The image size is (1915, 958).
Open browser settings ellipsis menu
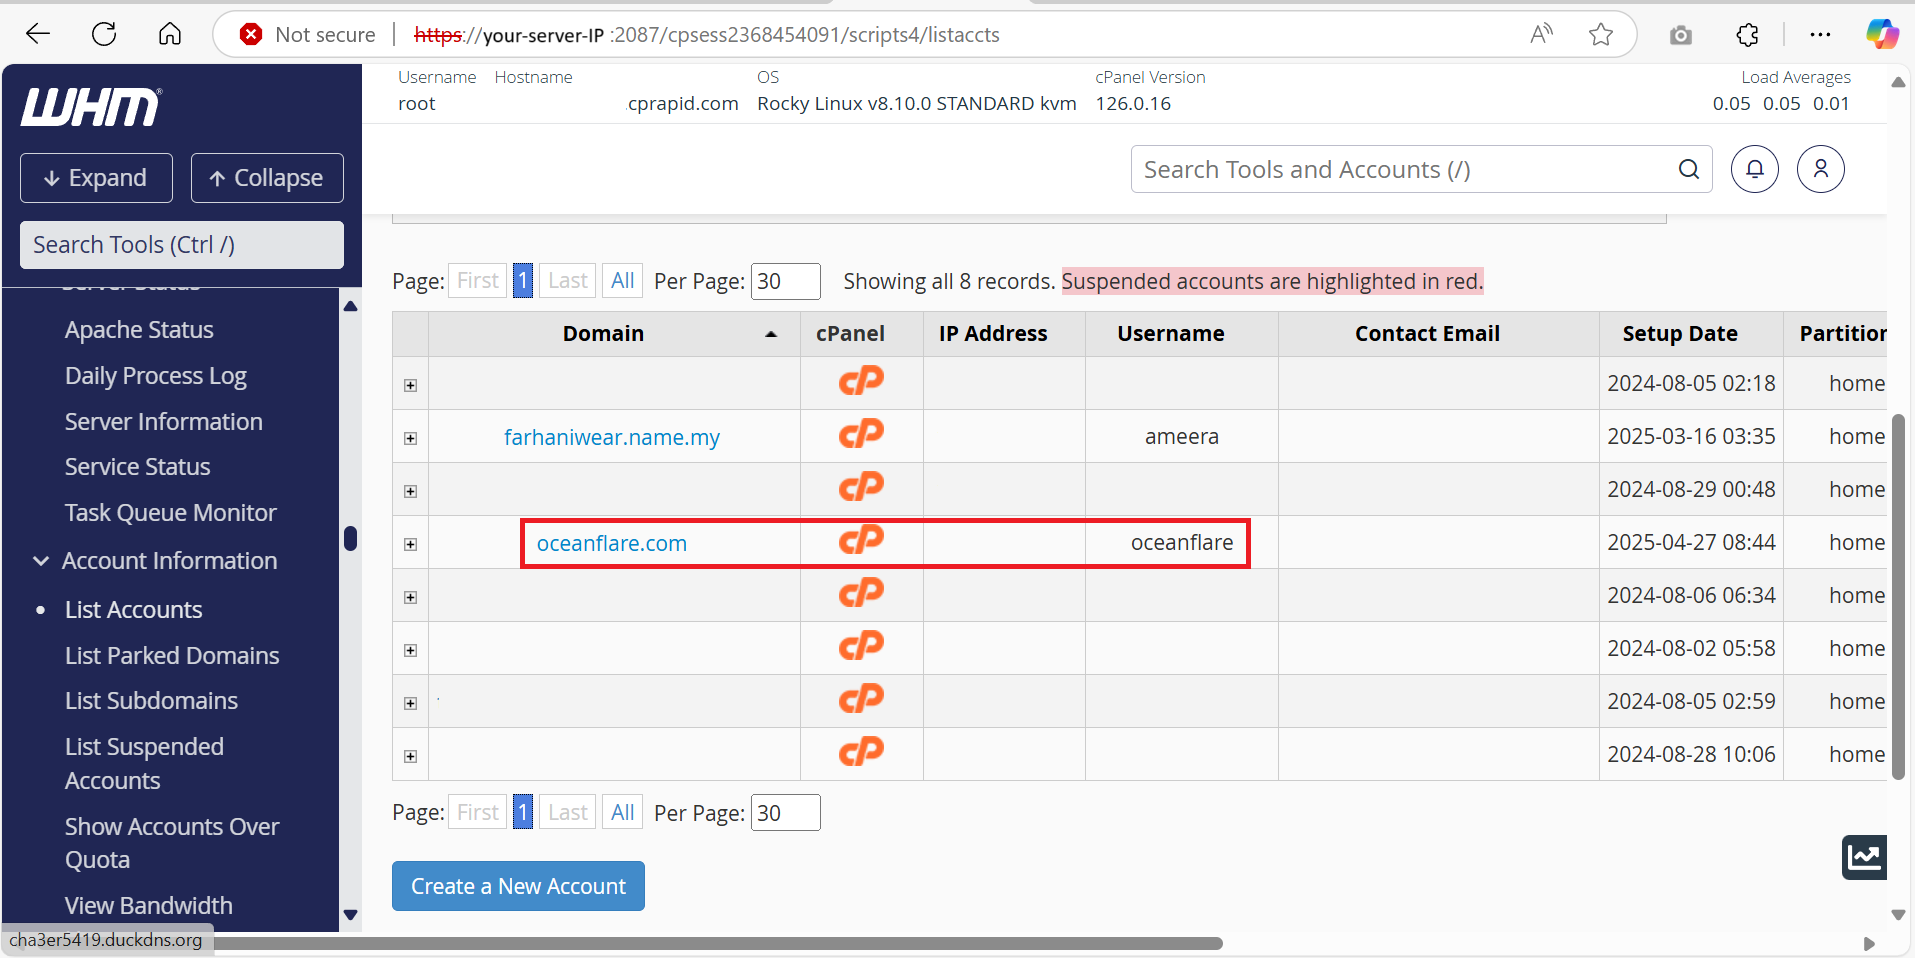(1820, 35)
